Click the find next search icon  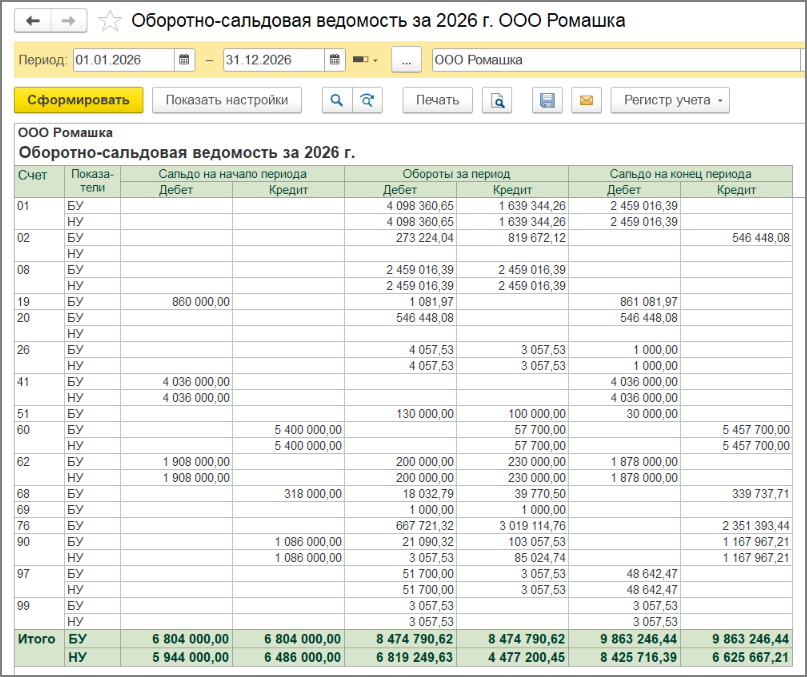[367, 100]
